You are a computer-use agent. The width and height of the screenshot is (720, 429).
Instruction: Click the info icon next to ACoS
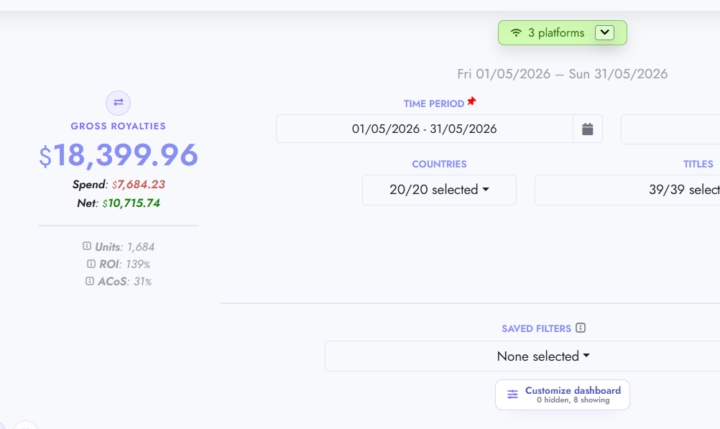click(90, 281)
